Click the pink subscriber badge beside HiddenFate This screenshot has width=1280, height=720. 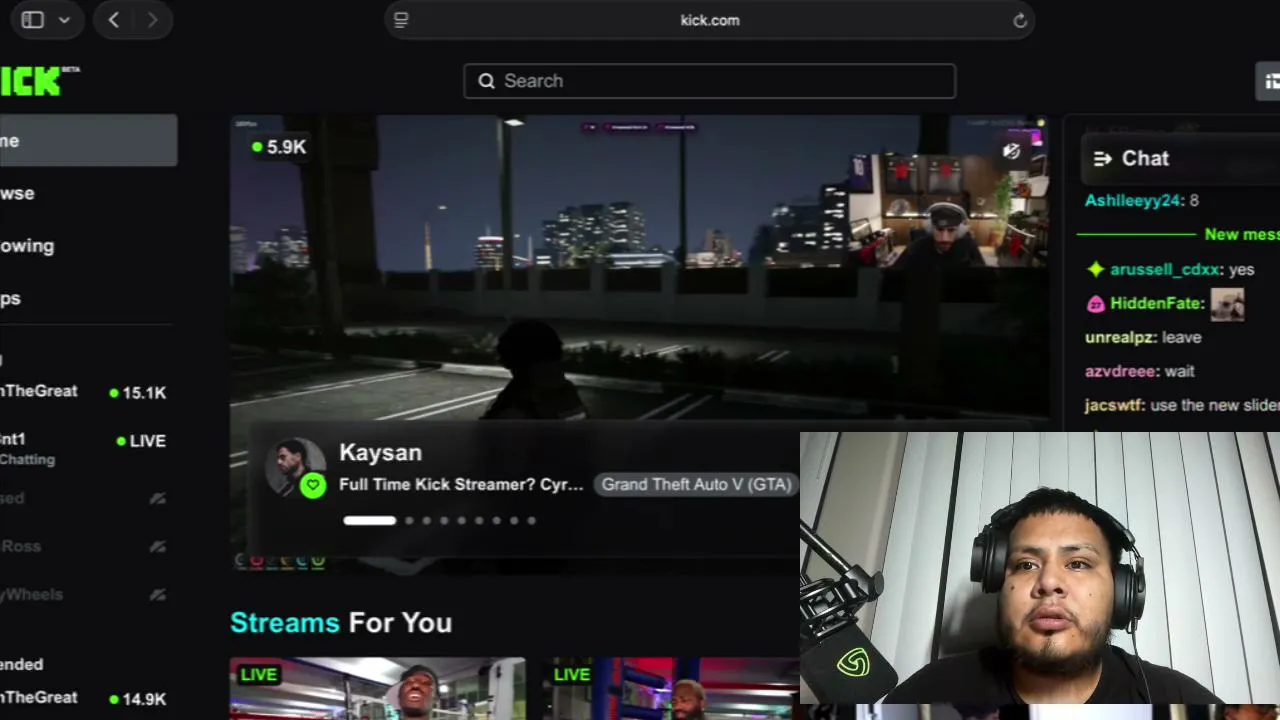(1095, 303)
